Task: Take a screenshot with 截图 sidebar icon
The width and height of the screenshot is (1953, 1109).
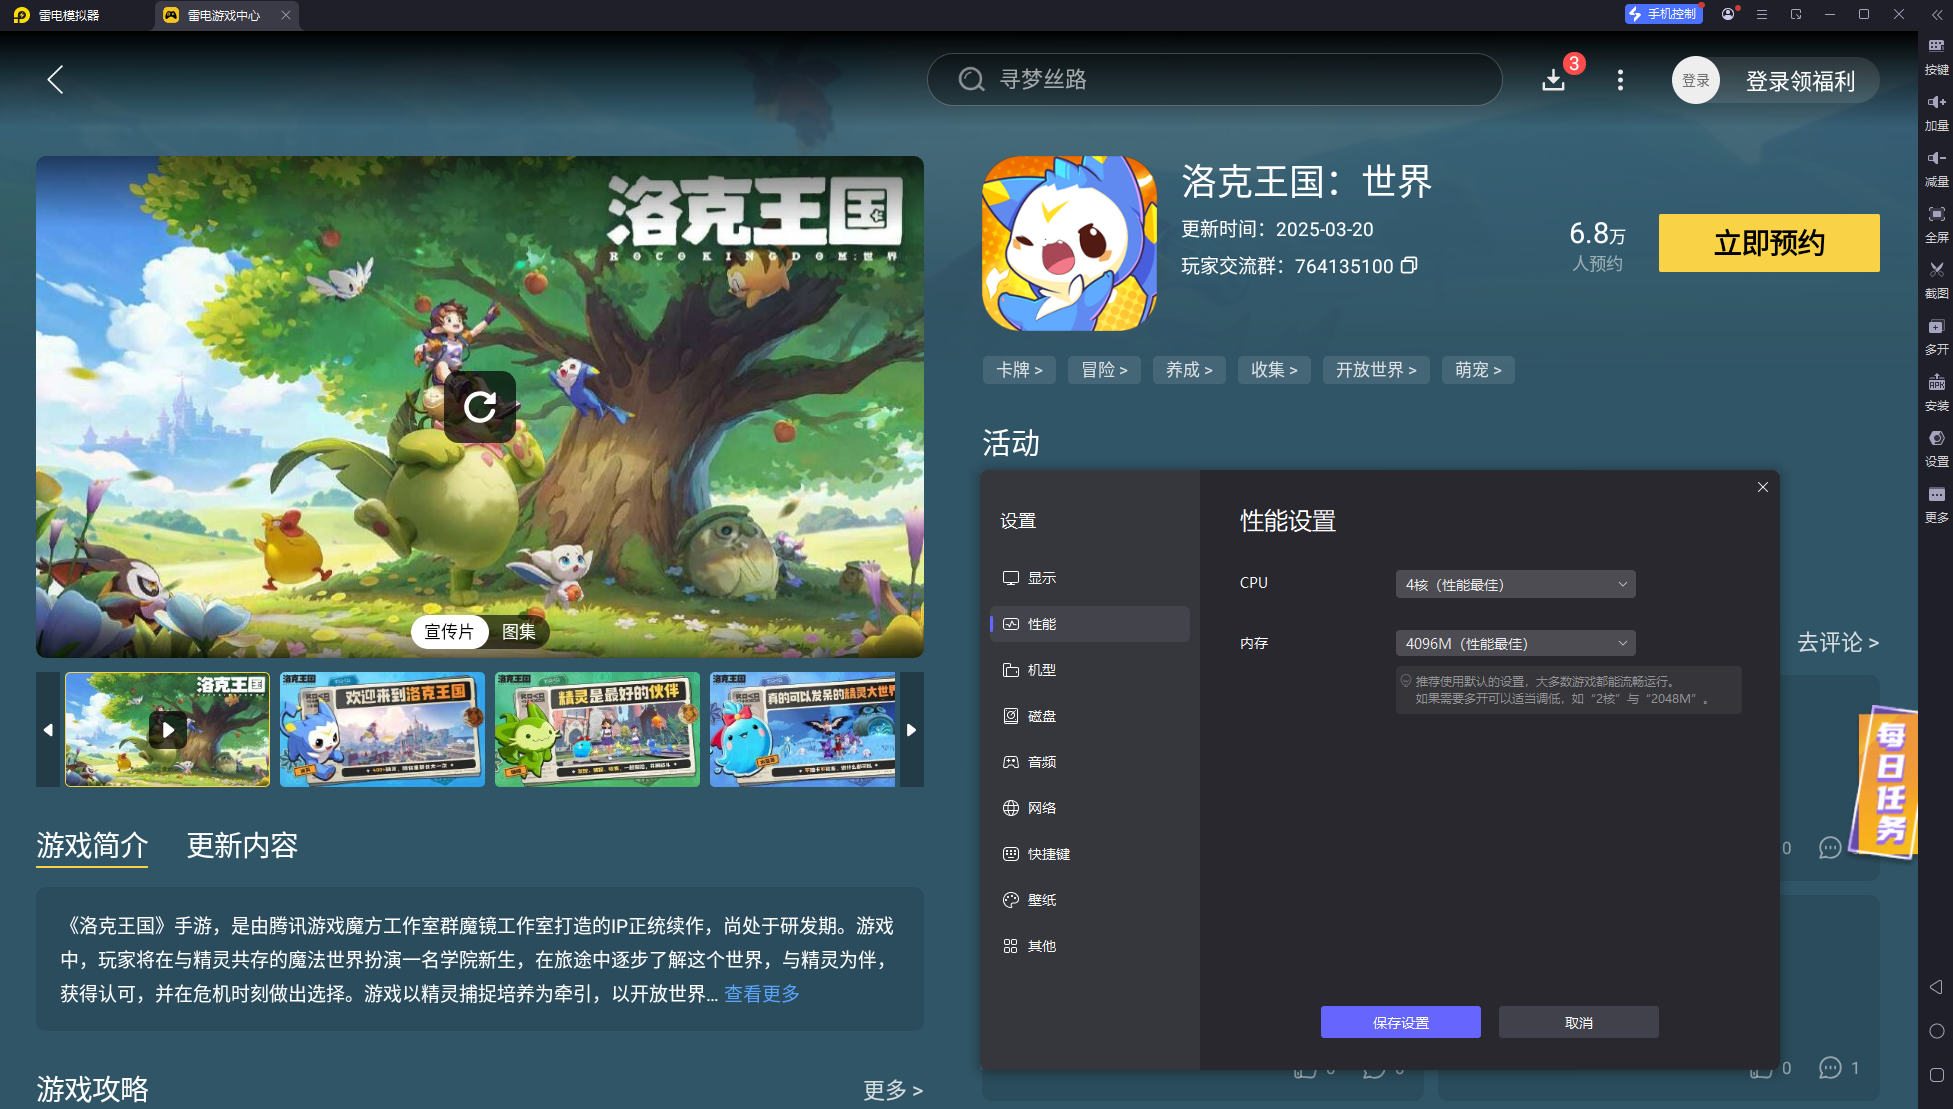Action: point(1936,281)
